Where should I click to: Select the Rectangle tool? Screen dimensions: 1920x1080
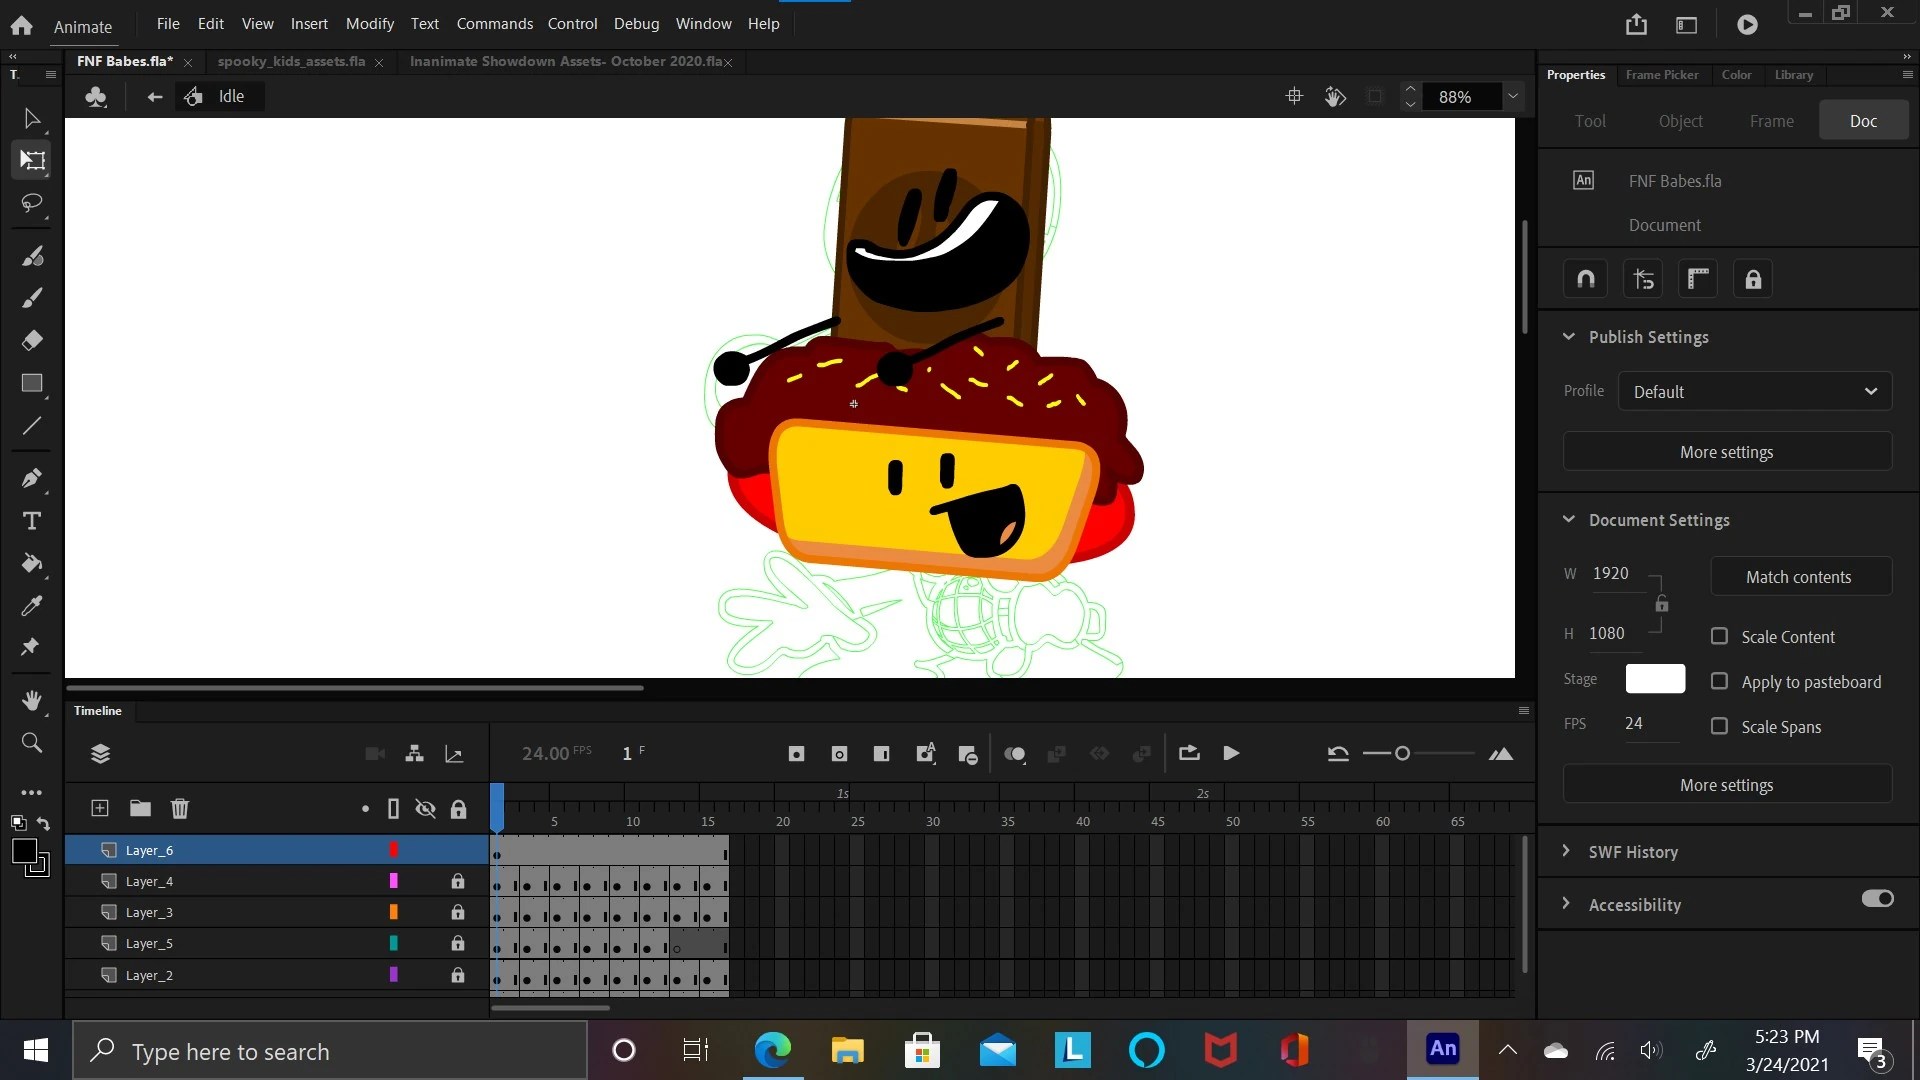[32, 383]
